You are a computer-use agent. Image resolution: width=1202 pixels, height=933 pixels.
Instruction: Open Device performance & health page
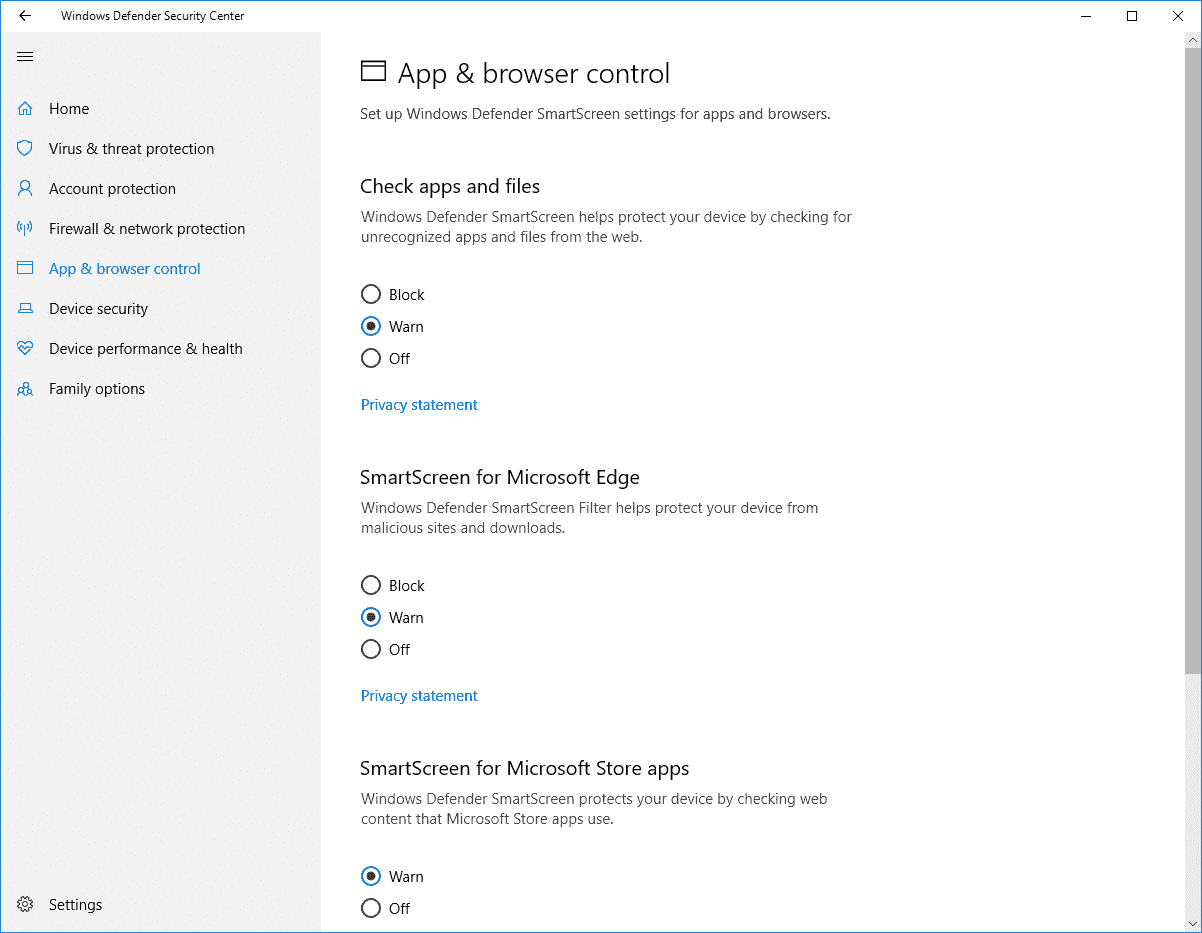146,348
